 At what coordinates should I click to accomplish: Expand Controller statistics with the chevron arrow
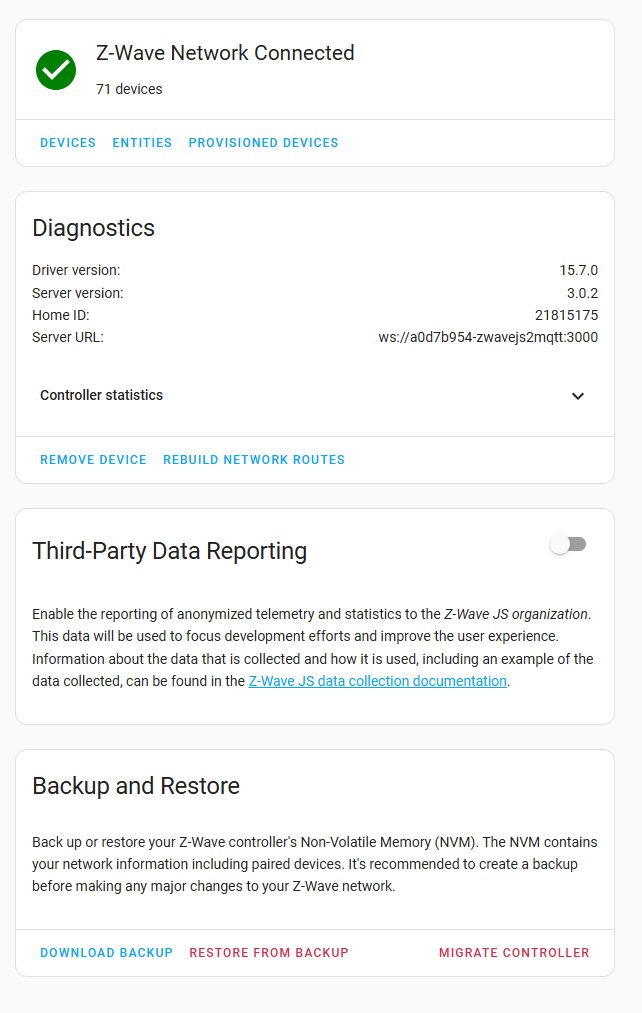pos(578,395)
